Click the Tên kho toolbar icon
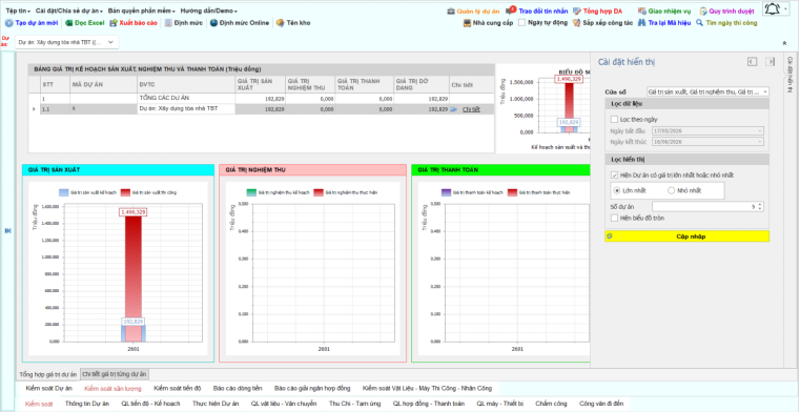 point(280,23)
